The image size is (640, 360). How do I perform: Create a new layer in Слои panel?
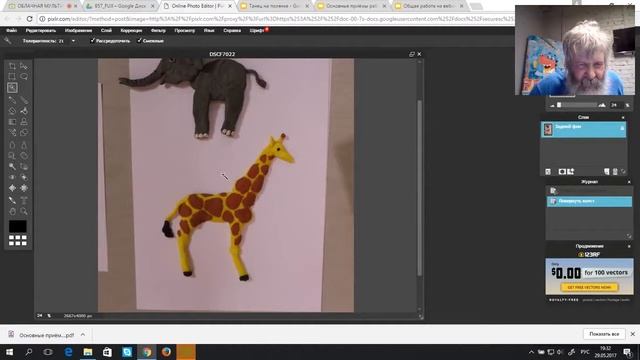pos(607,172)
